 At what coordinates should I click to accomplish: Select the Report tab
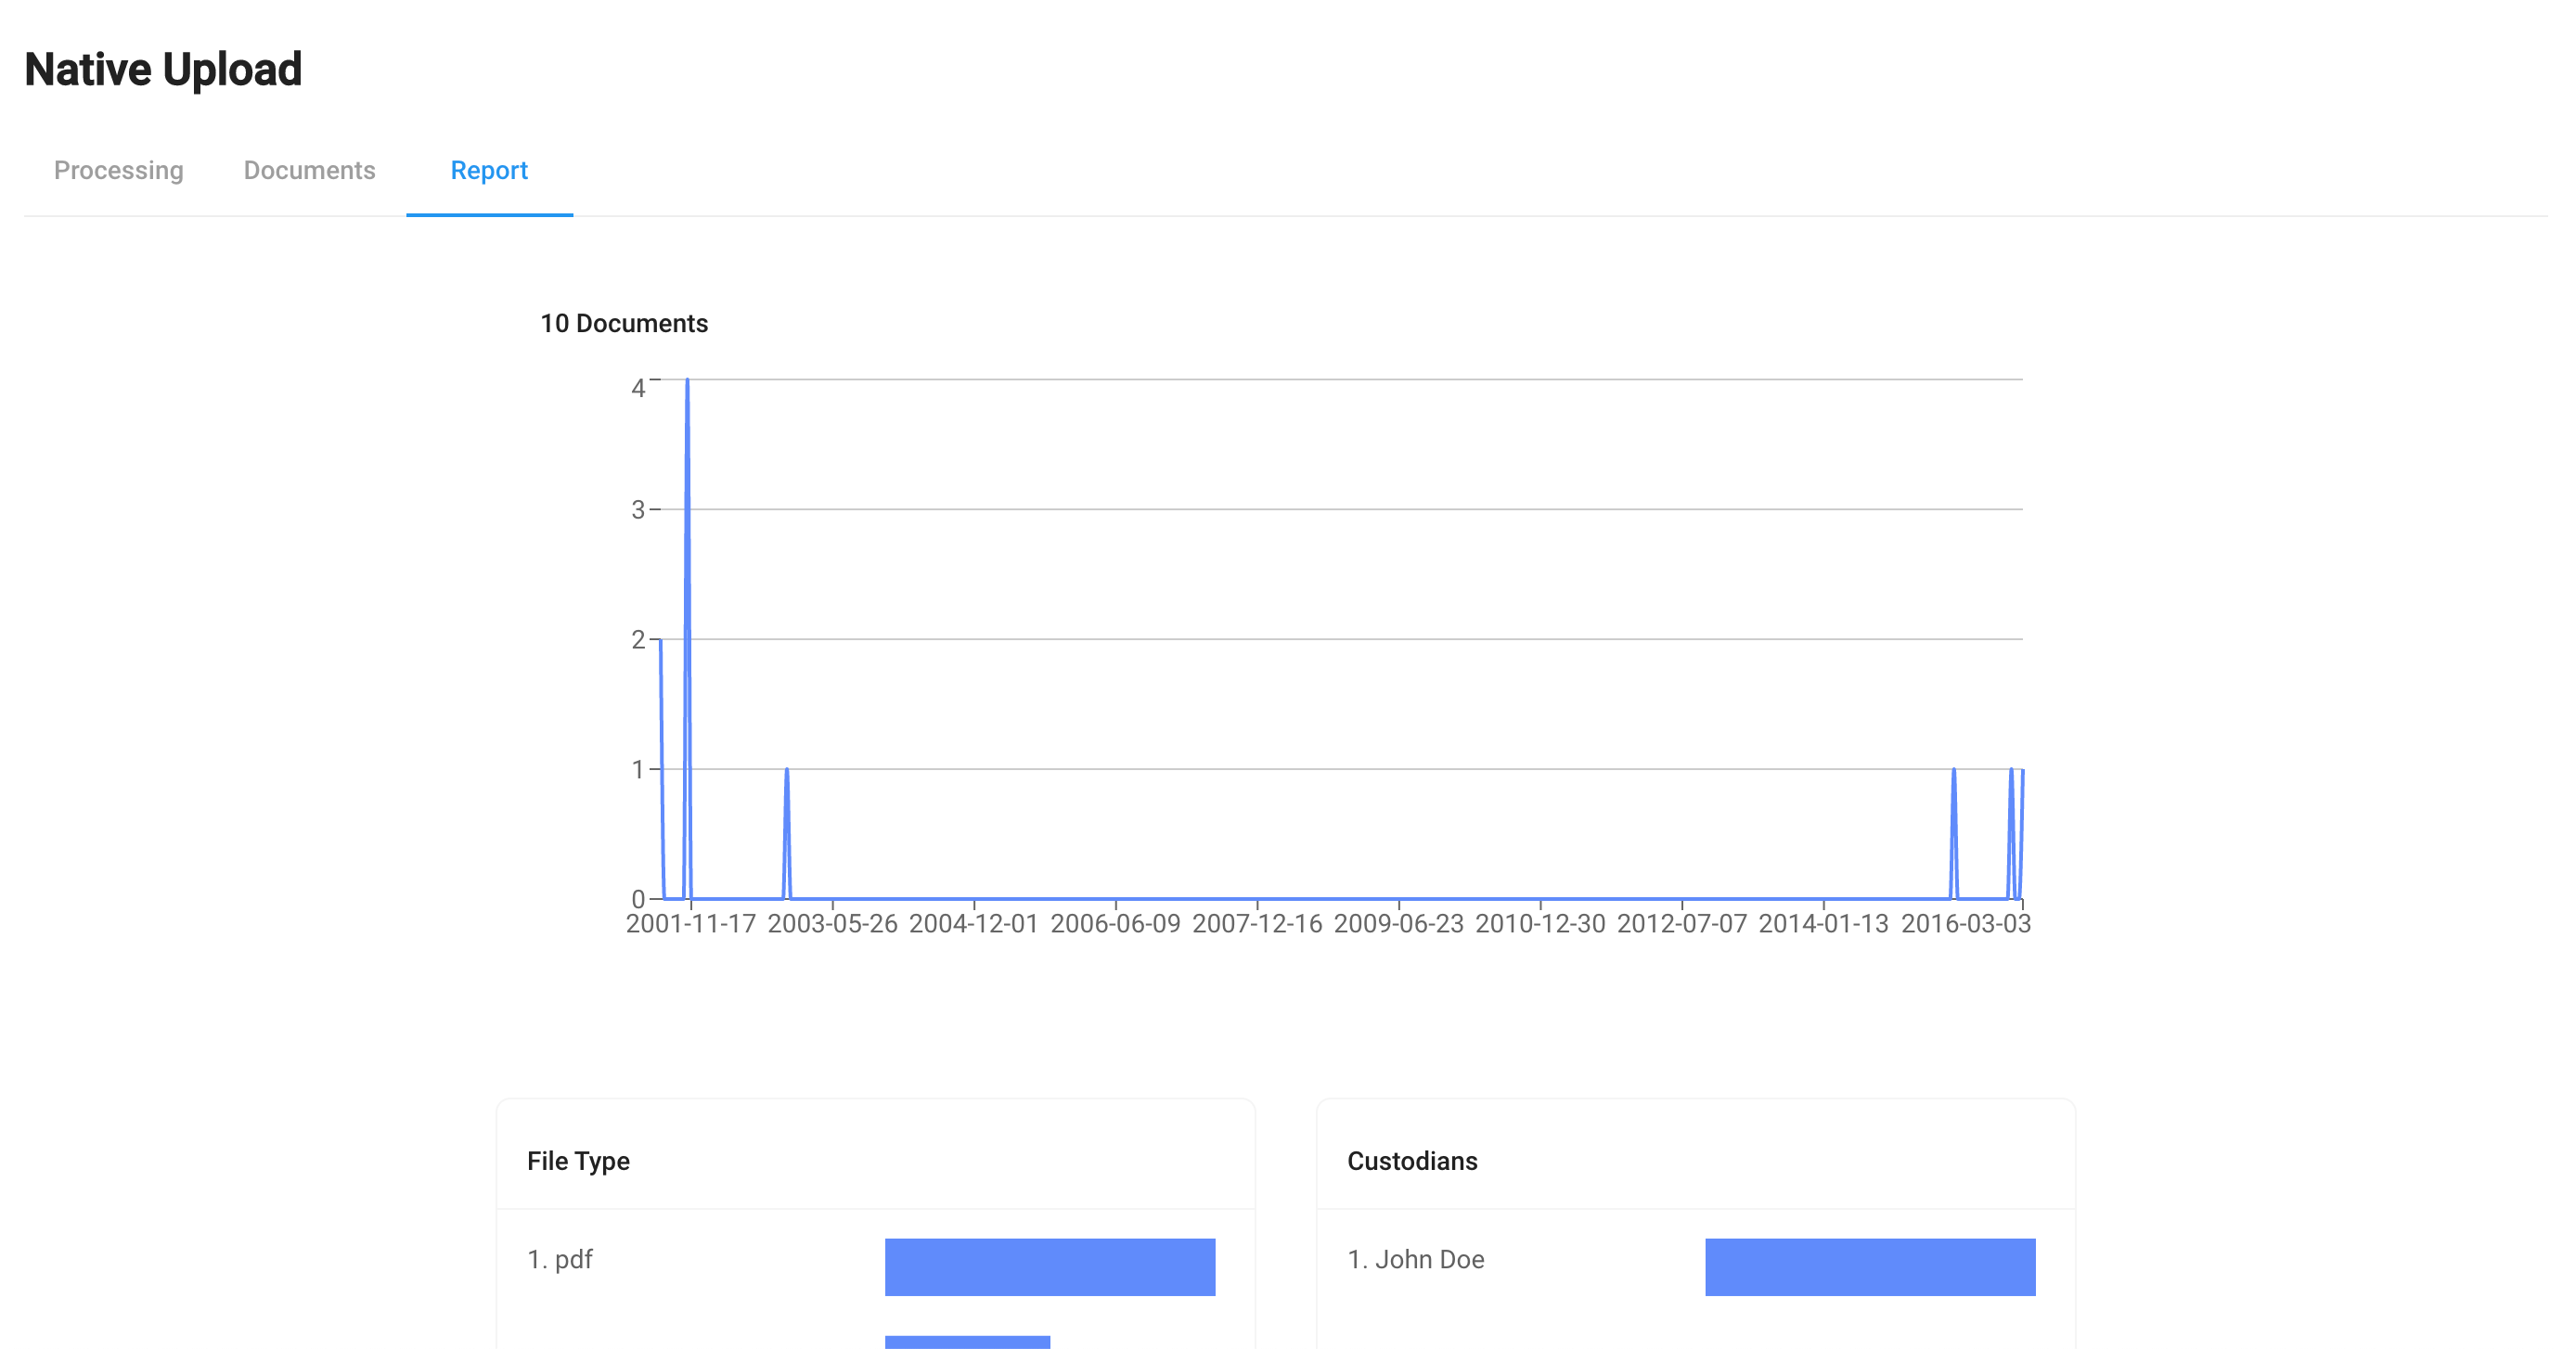tap(489, 170)
